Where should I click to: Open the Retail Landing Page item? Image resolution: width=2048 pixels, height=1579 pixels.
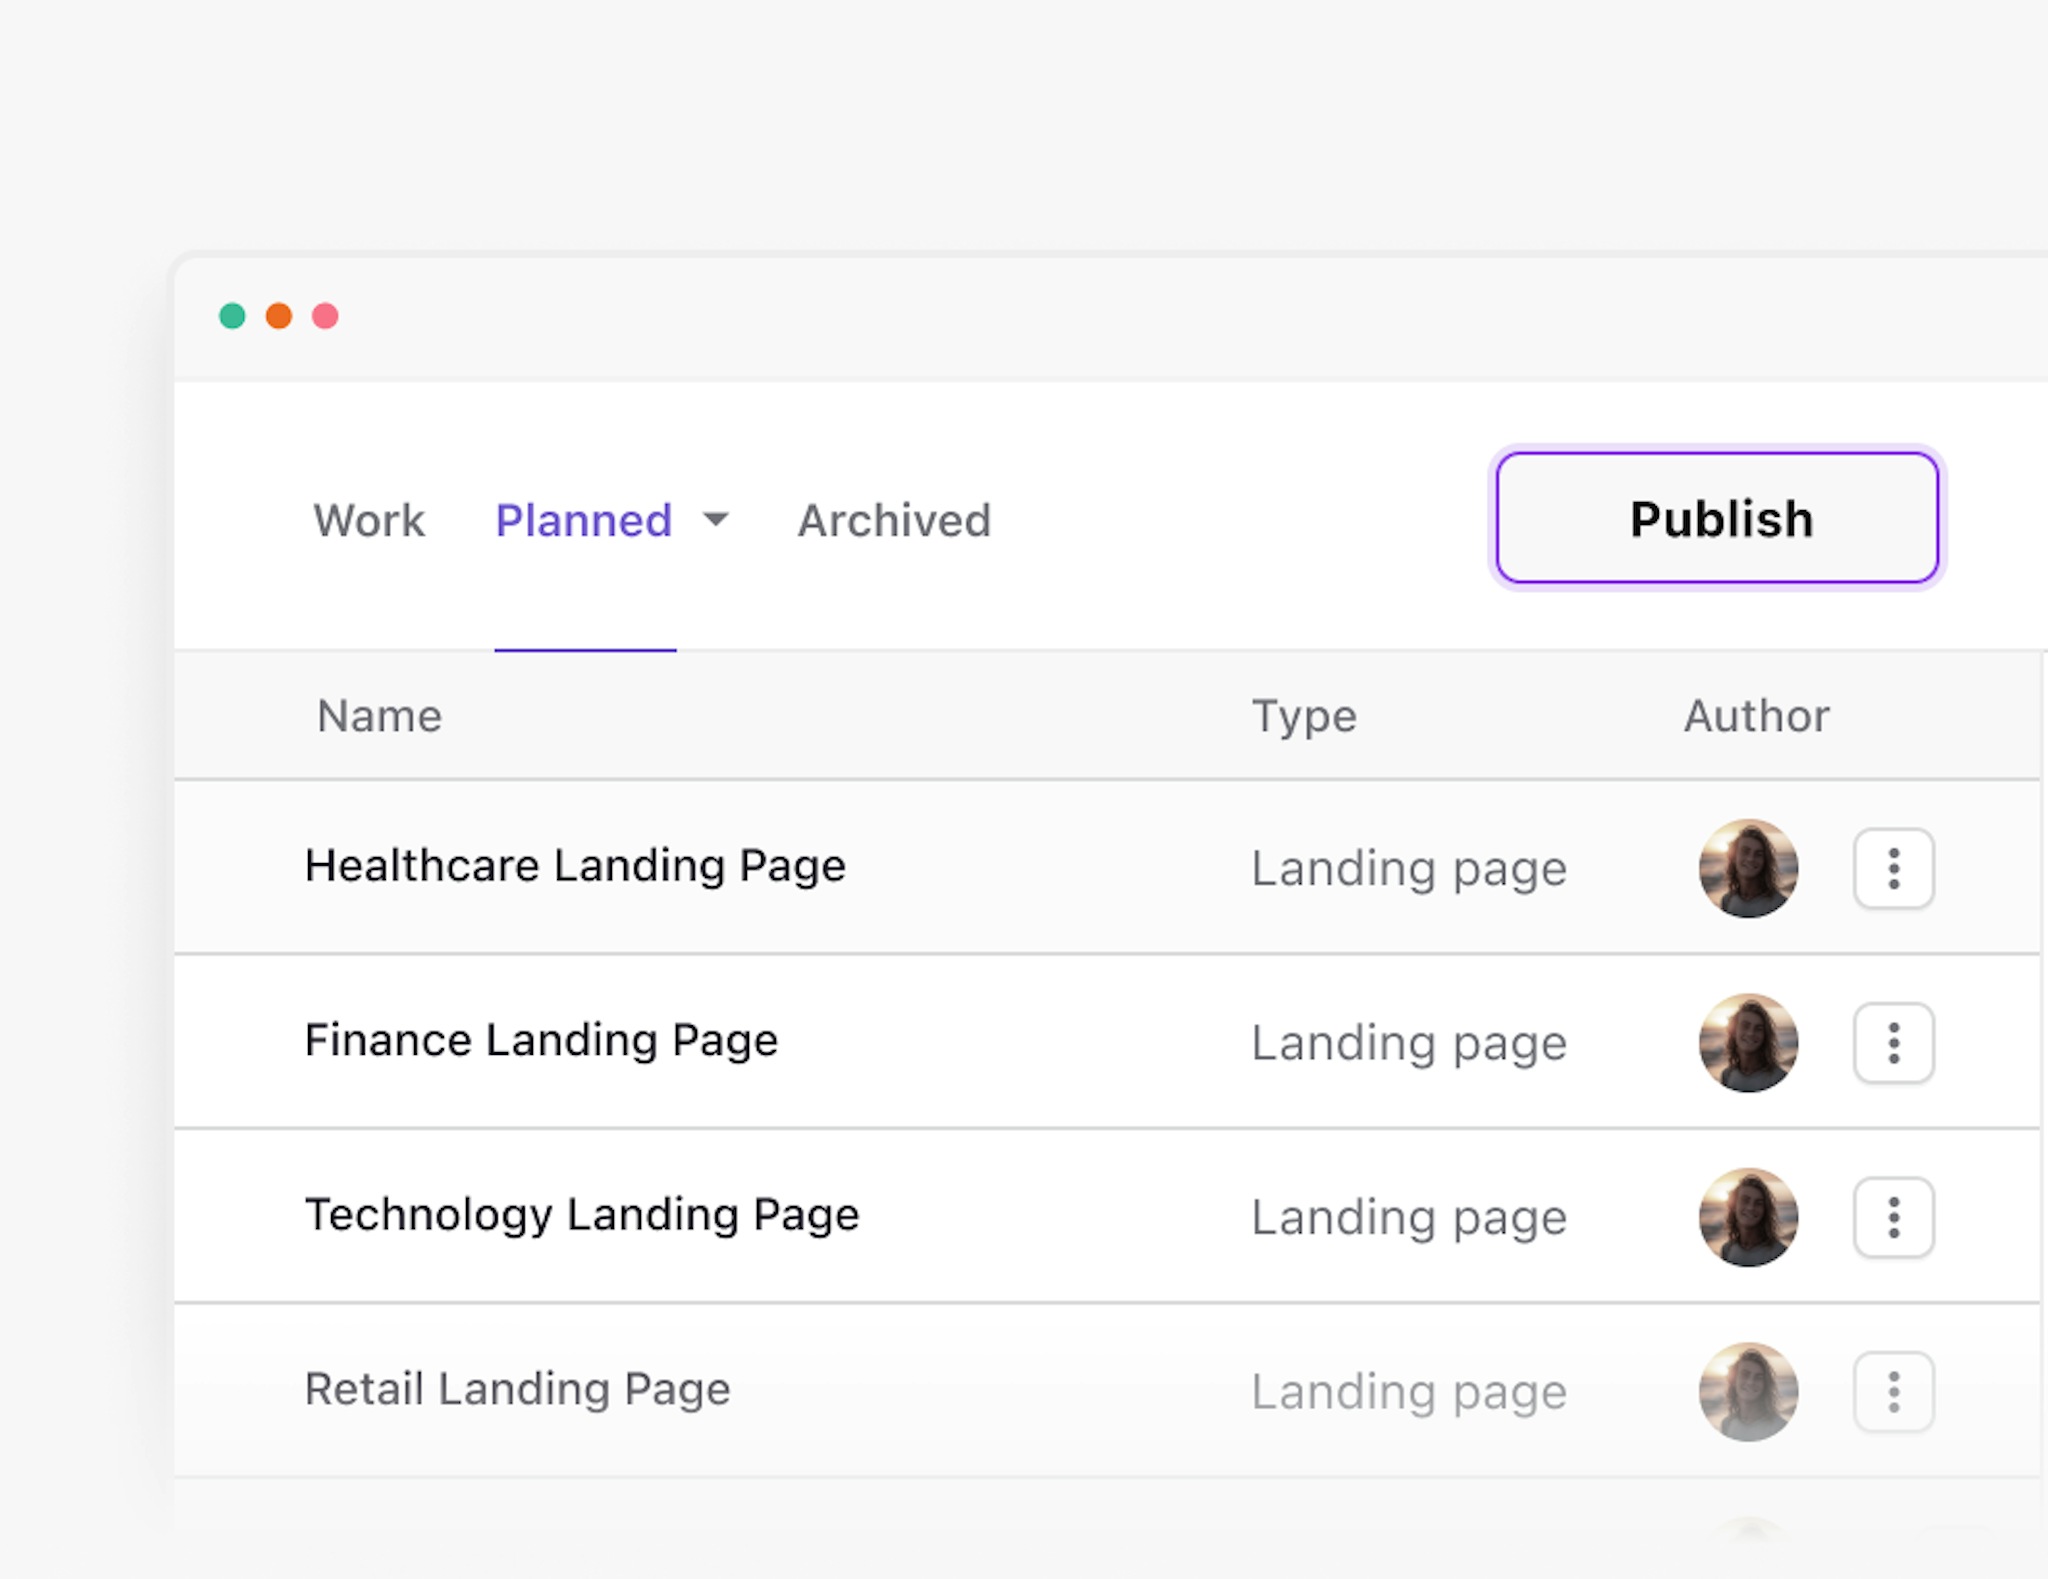click(x=517, y=1389)
